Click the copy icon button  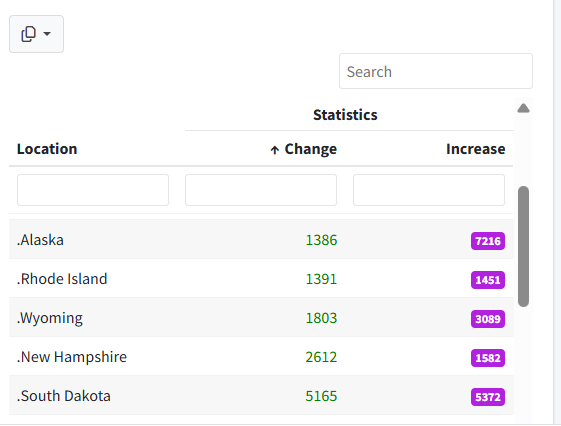(36, 34)
